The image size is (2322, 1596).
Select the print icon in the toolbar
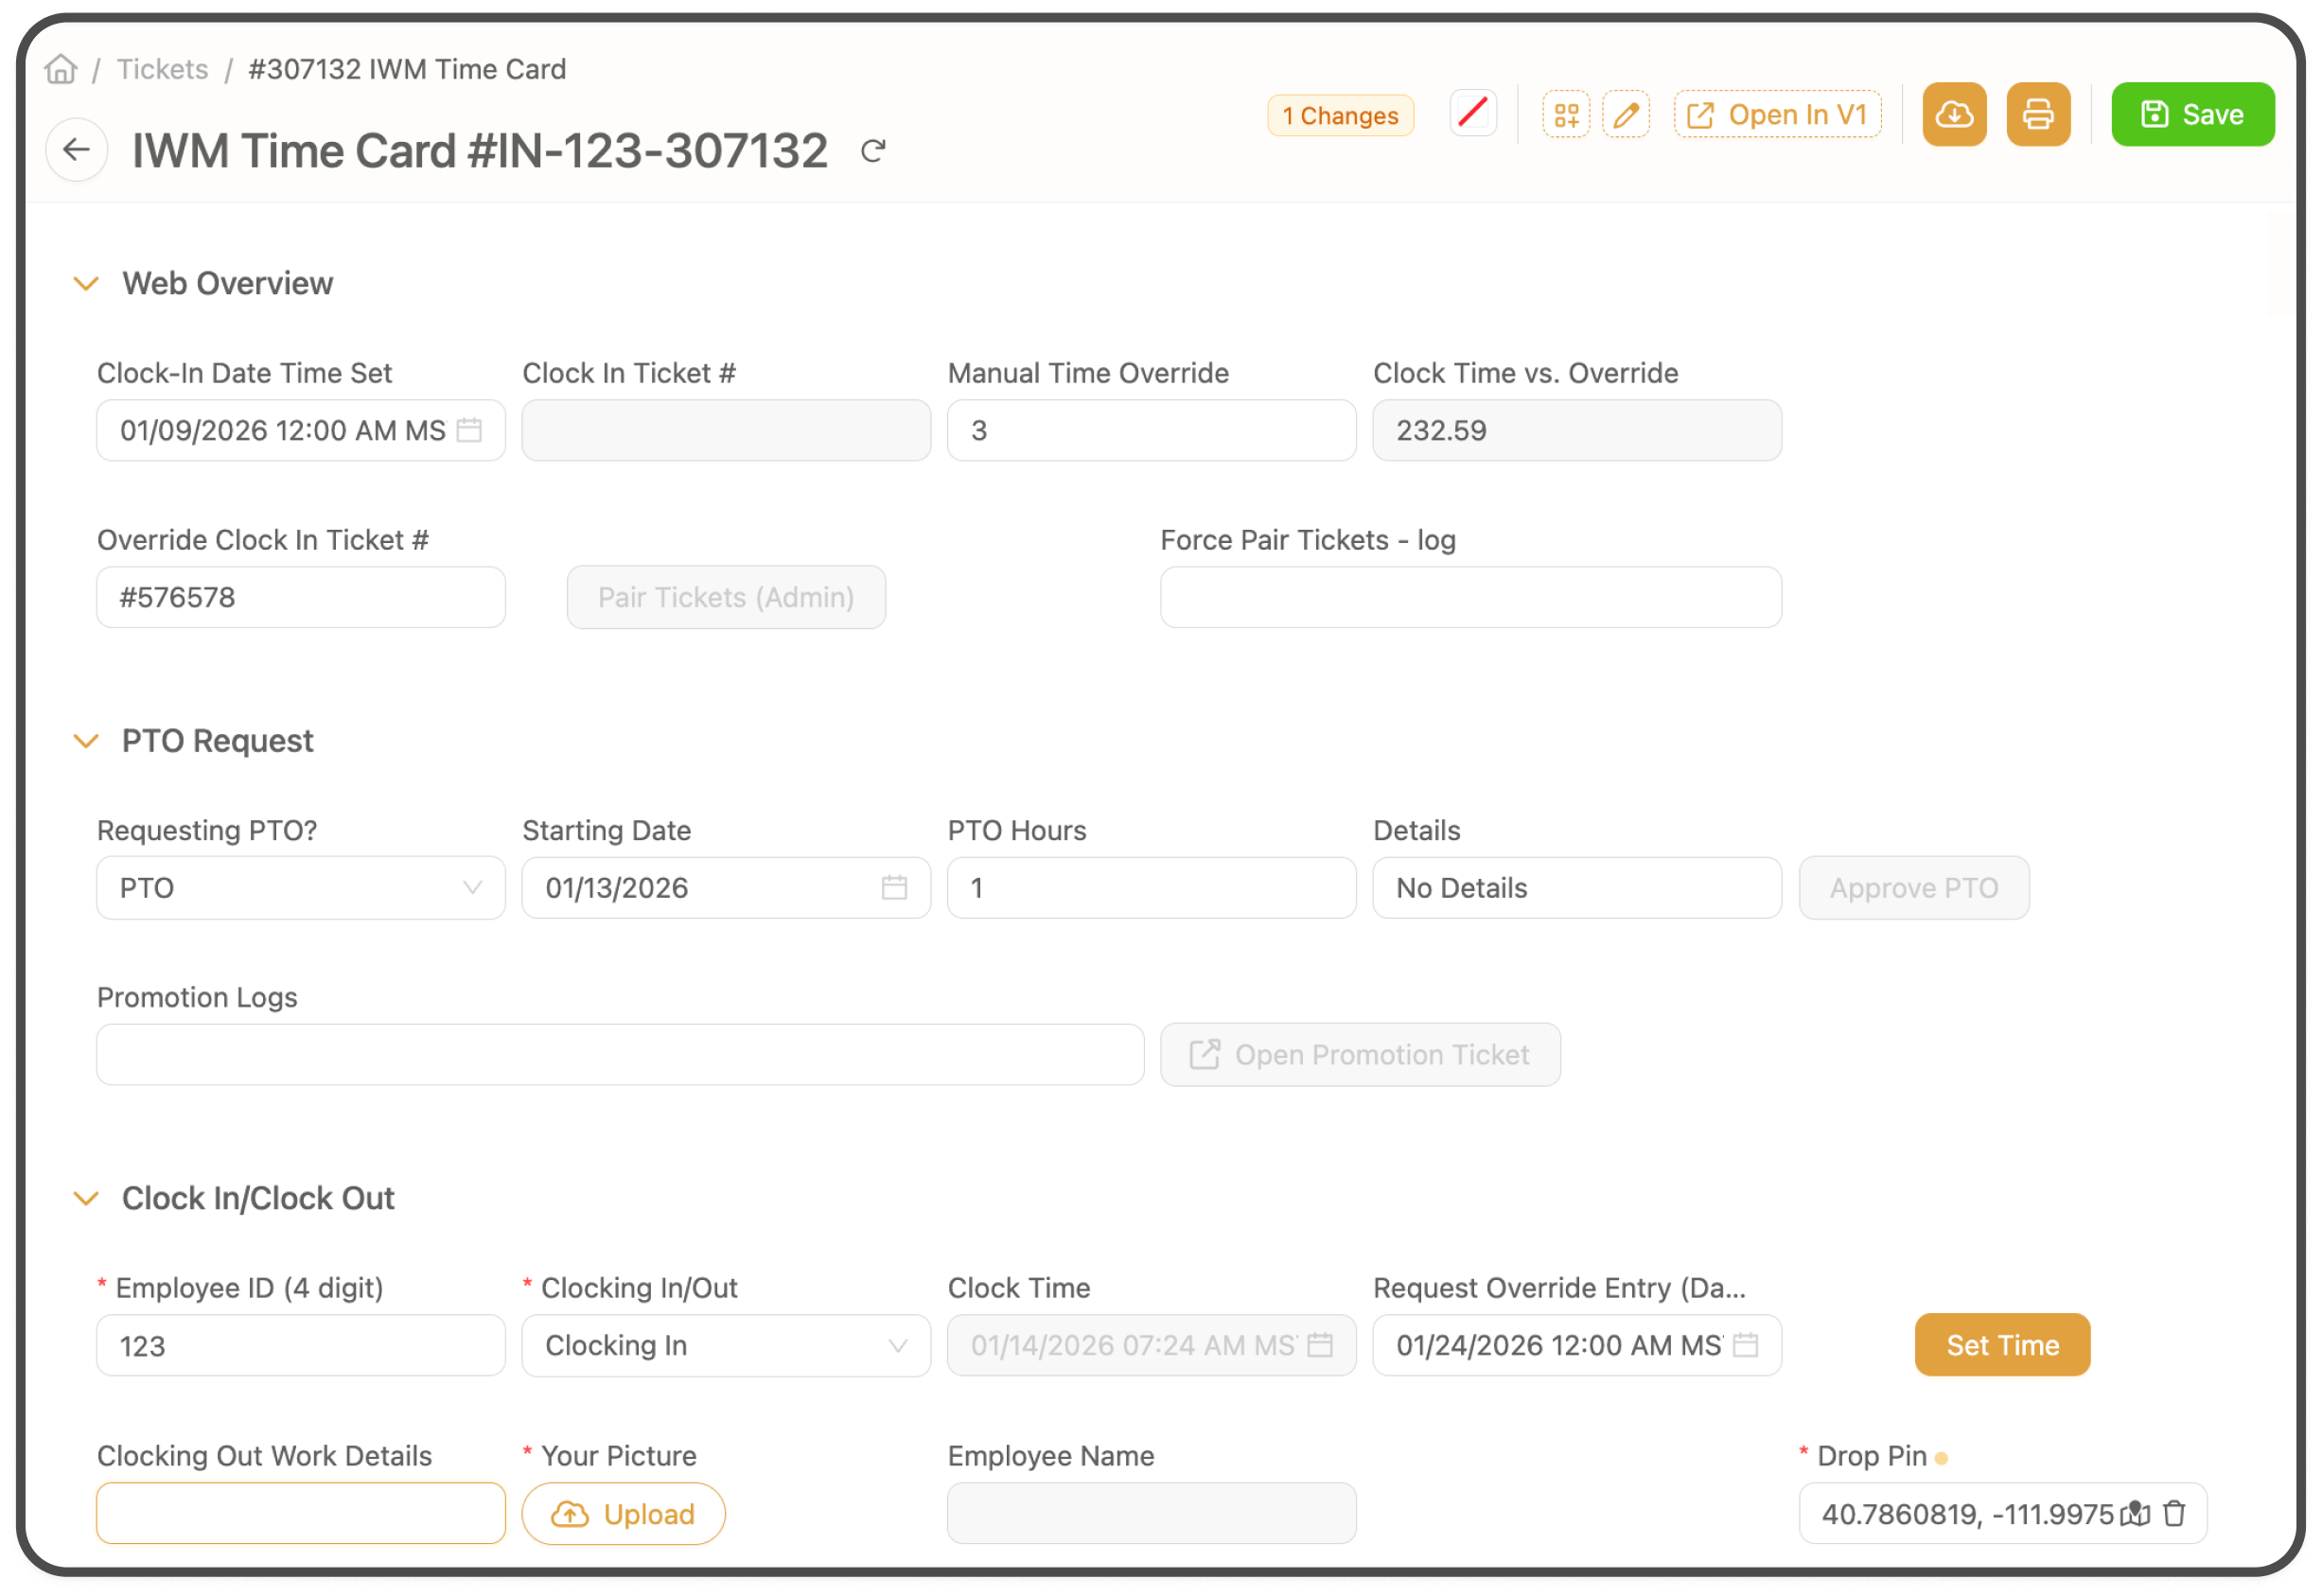pyautogui.click(x=2039, y=114)
